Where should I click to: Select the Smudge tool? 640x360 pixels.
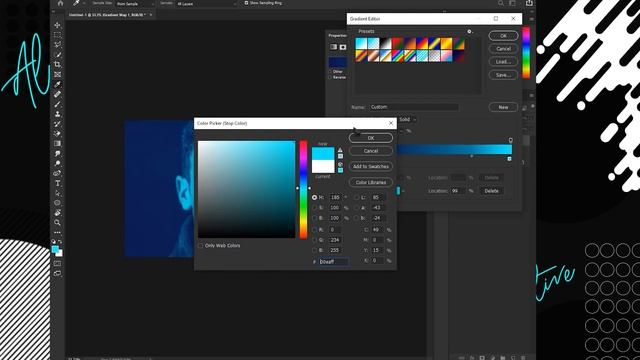[58, 153]
